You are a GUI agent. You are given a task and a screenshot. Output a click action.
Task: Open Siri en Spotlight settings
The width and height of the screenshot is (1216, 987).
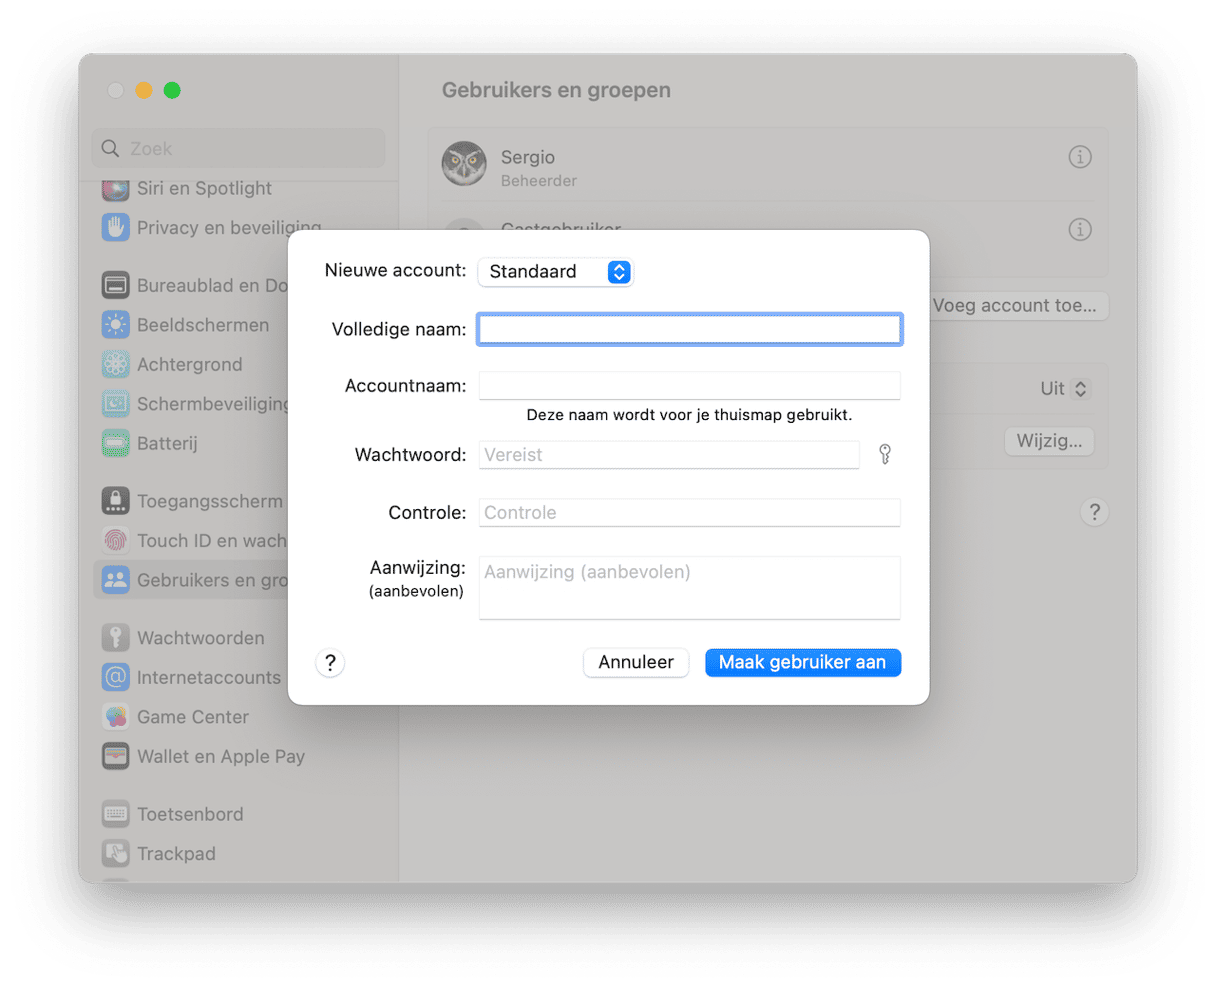point(204,189)
